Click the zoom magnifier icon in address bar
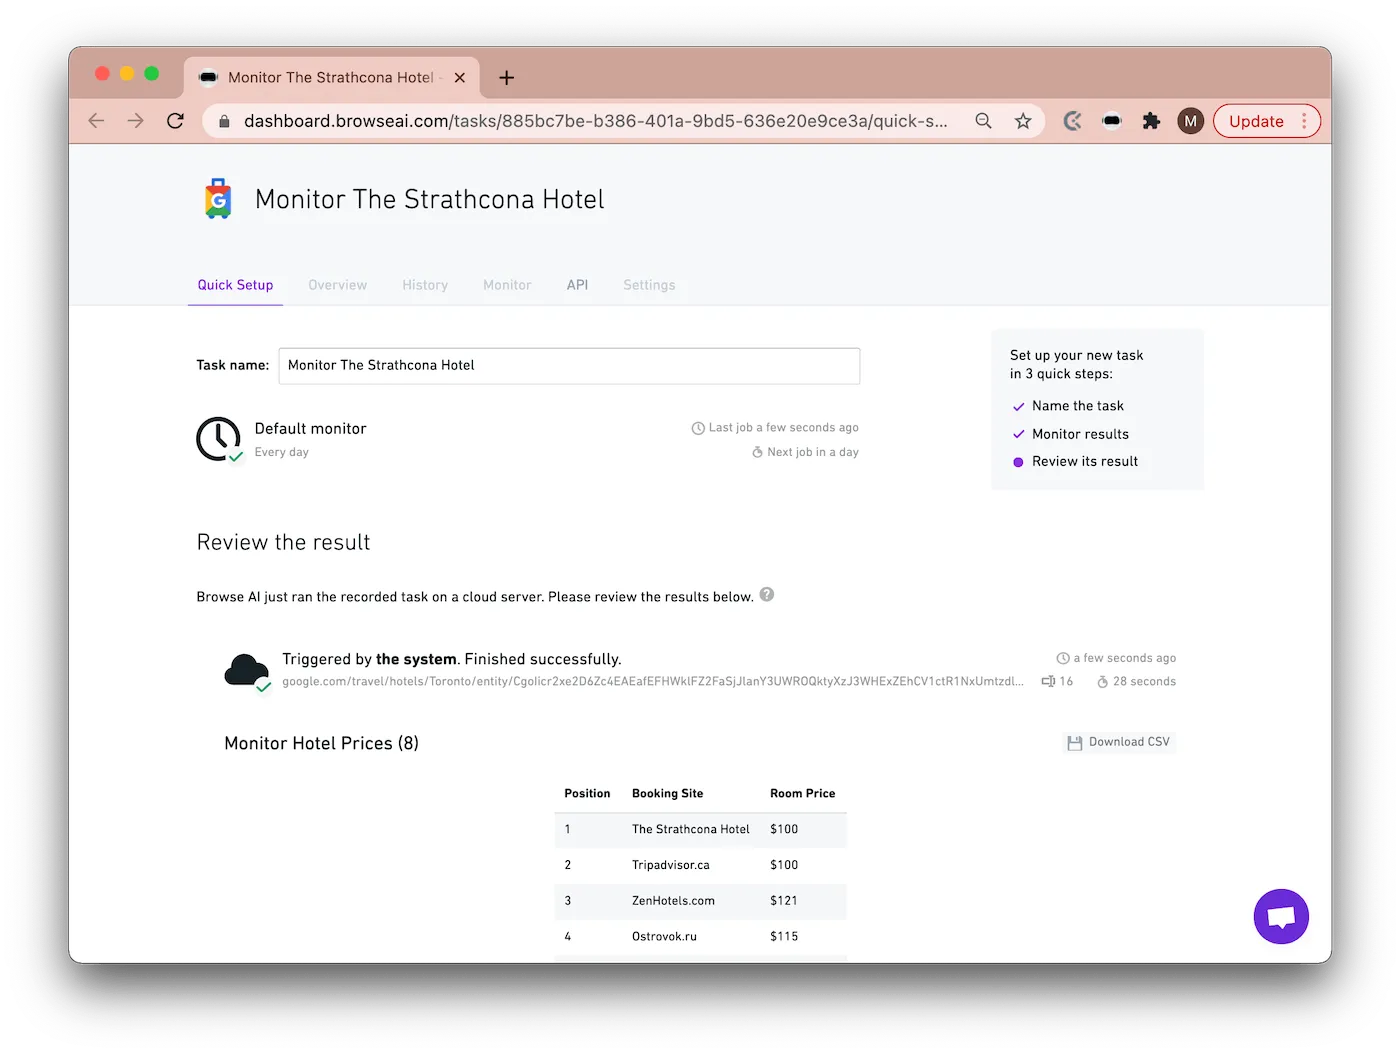 pyautogui.click(x=983, y=121)
